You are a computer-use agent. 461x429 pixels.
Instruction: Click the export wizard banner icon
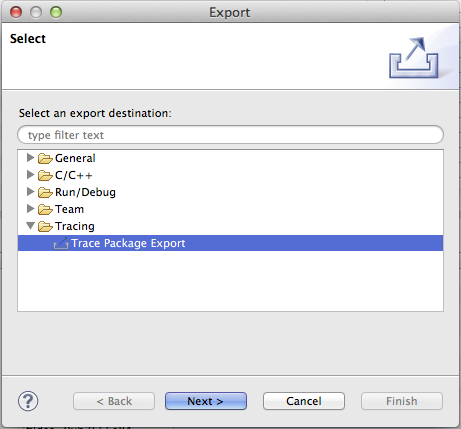(413, 58)
